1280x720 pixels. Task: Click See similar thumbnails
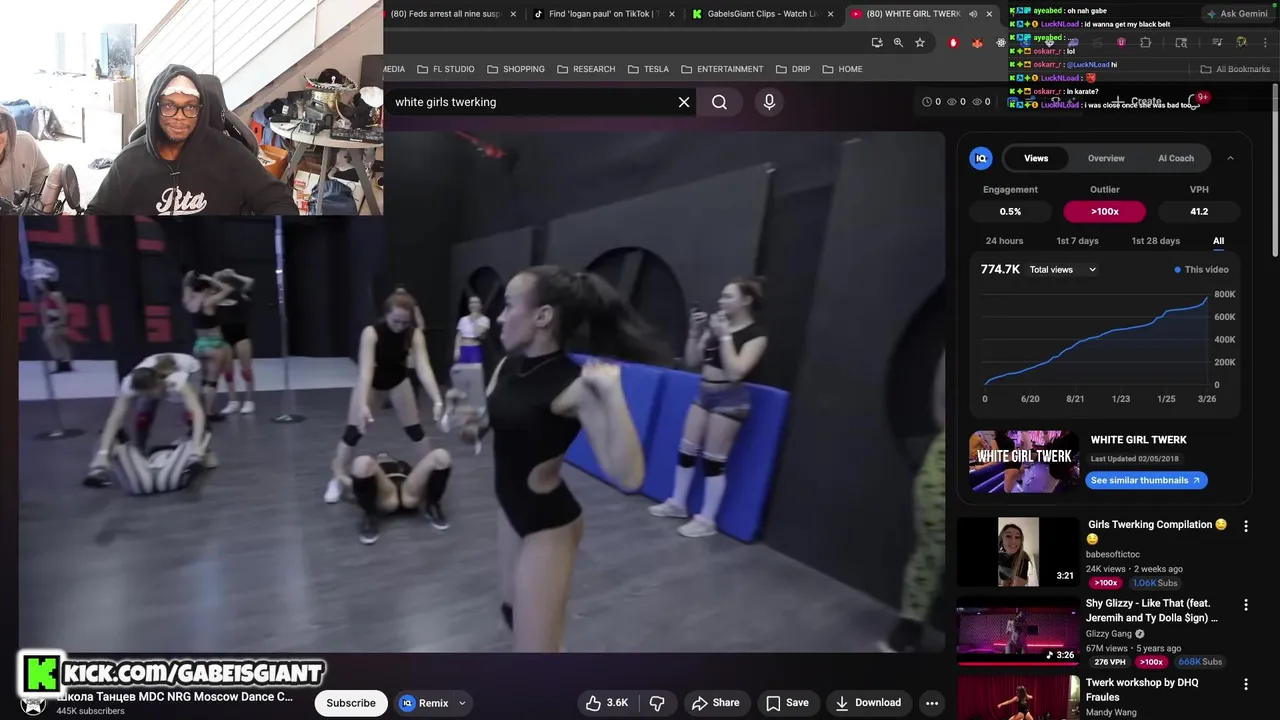(x=1146, y=480)
